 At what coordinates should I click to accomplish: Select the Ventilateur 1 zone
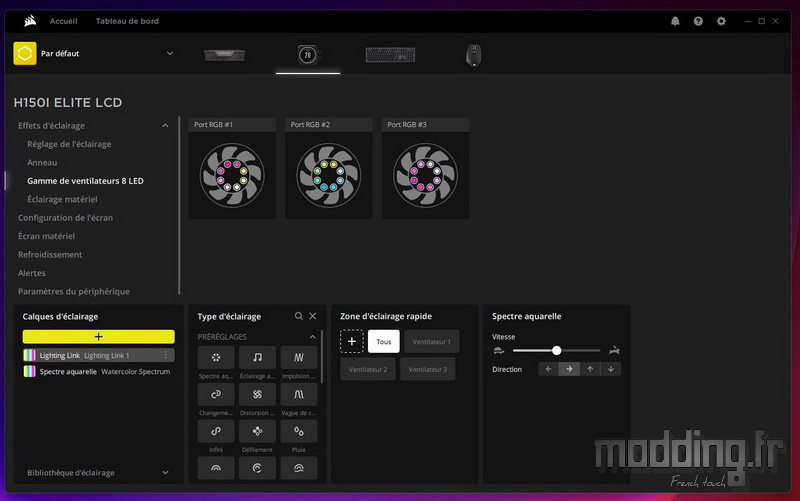[432, 341]
